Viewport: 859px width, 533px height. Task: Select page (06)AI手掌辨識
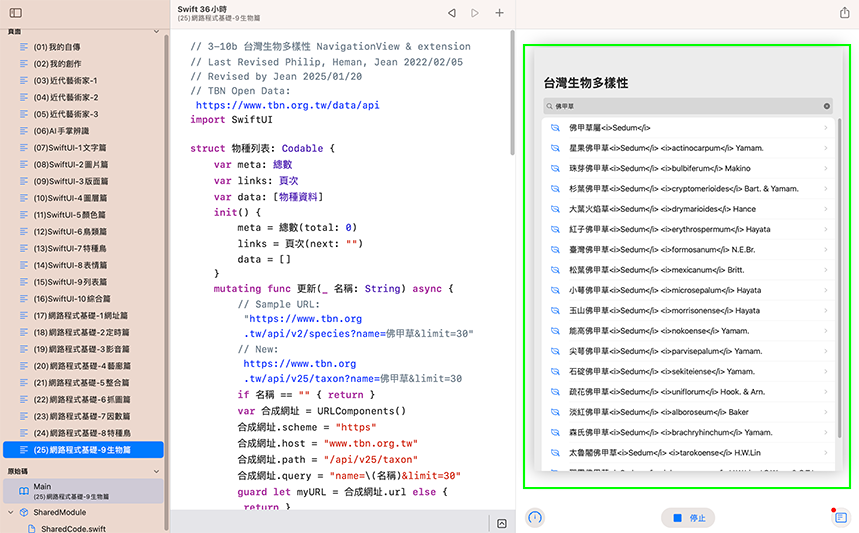point(61,131)
